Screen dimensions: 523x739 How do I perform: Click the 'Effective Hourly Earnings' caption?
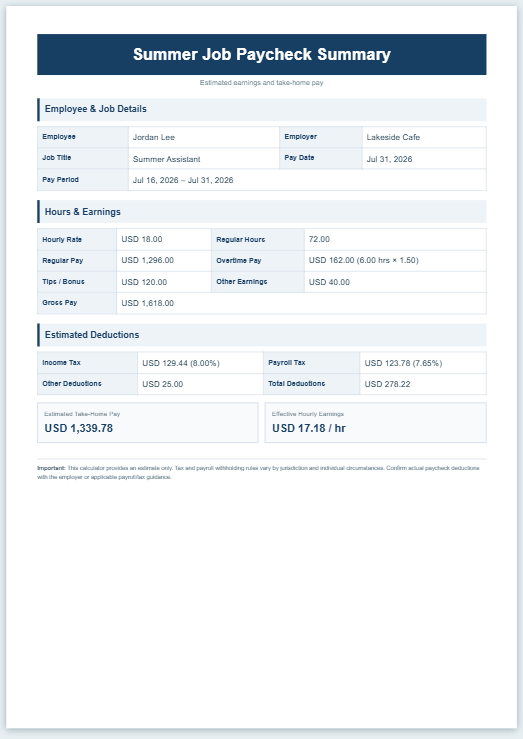(x=308, y=414)
